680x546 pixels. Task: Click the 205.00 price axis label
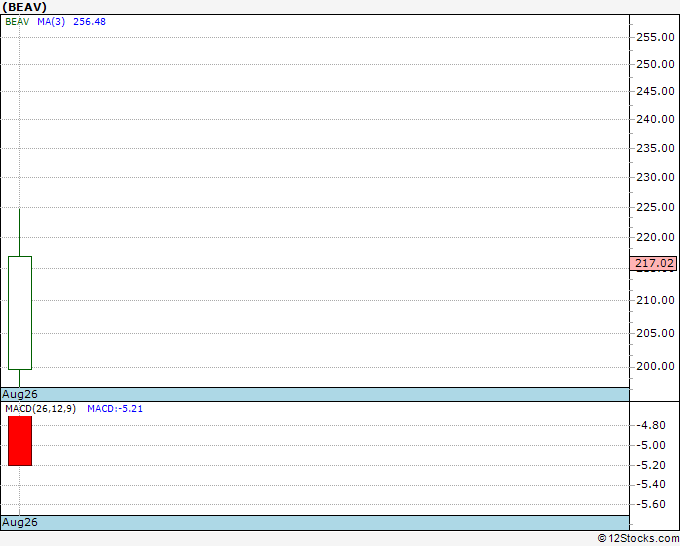655,333
